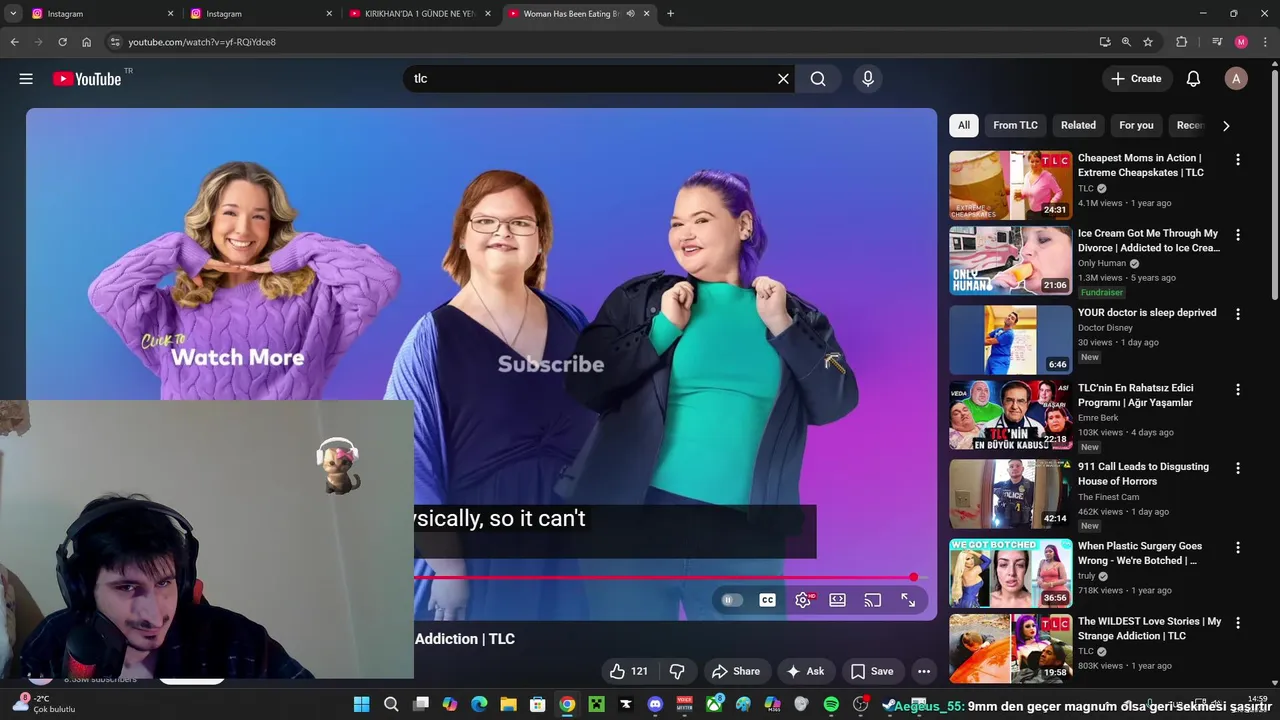This screenshot has height=720, width=1280.
Task: Open Minecraft from taskbar
Action: [x=596, y=704]
